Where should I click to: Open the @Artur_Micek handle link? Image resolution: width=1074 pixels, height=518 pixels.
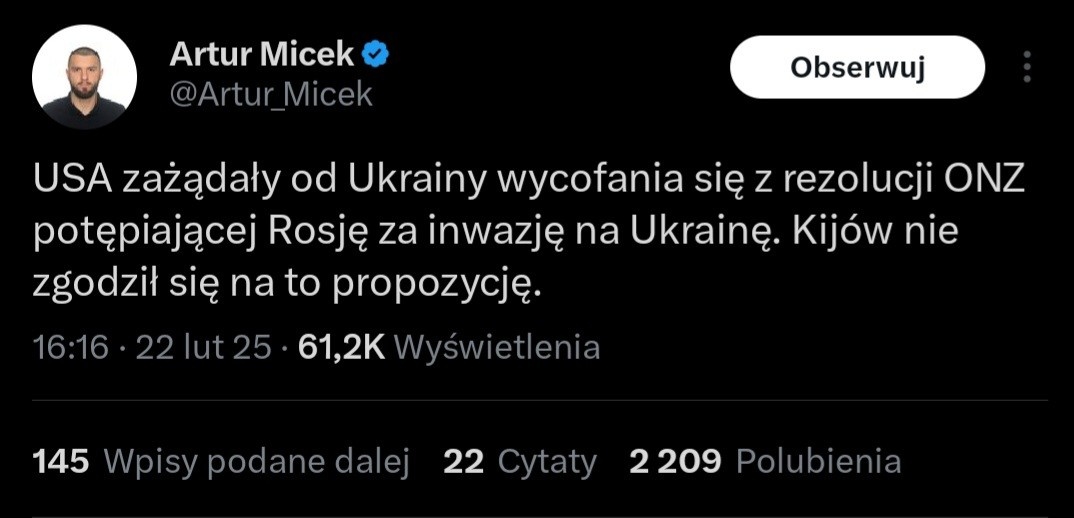271,94
